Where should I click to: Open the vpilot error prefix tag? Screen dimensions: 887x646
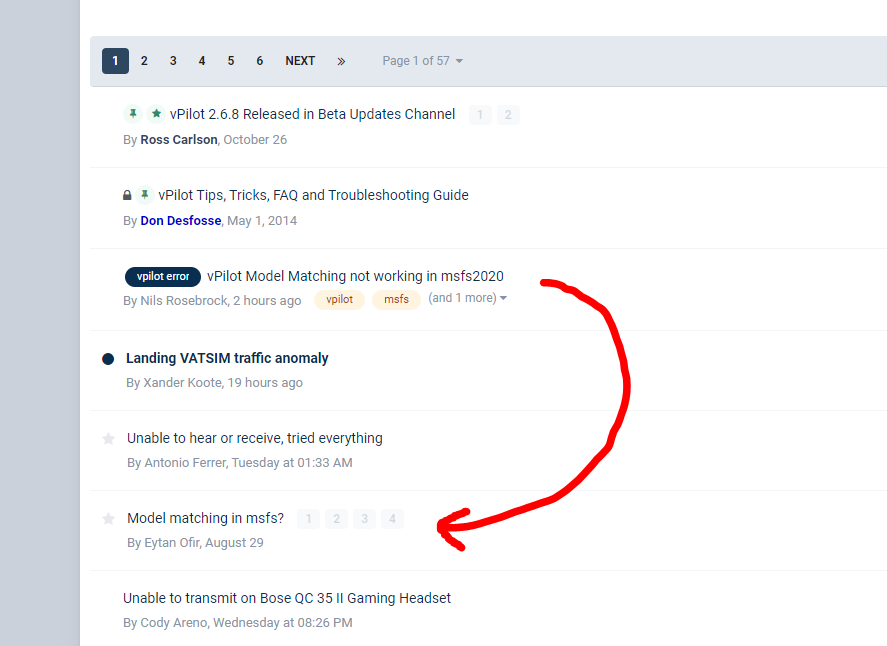point(163,277)
